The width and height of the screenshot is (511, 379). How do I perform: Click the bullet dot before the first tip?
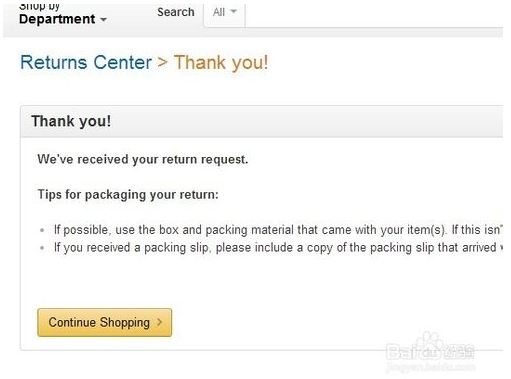click(42, 230)
